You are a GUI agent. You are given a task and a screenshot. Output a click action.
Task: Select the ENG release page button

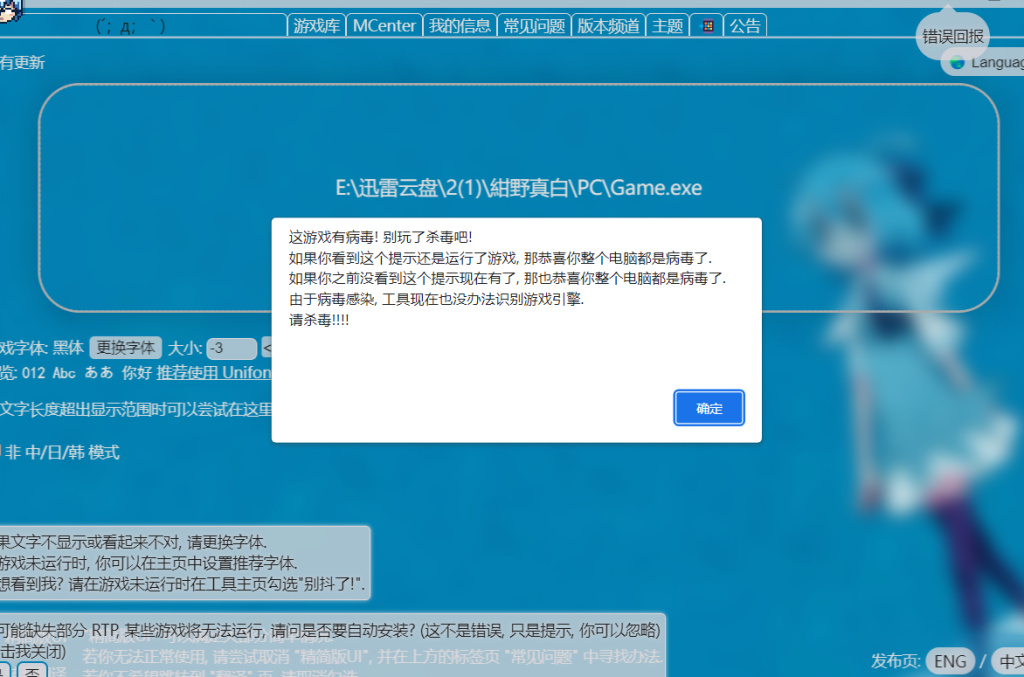pos(950,661)
